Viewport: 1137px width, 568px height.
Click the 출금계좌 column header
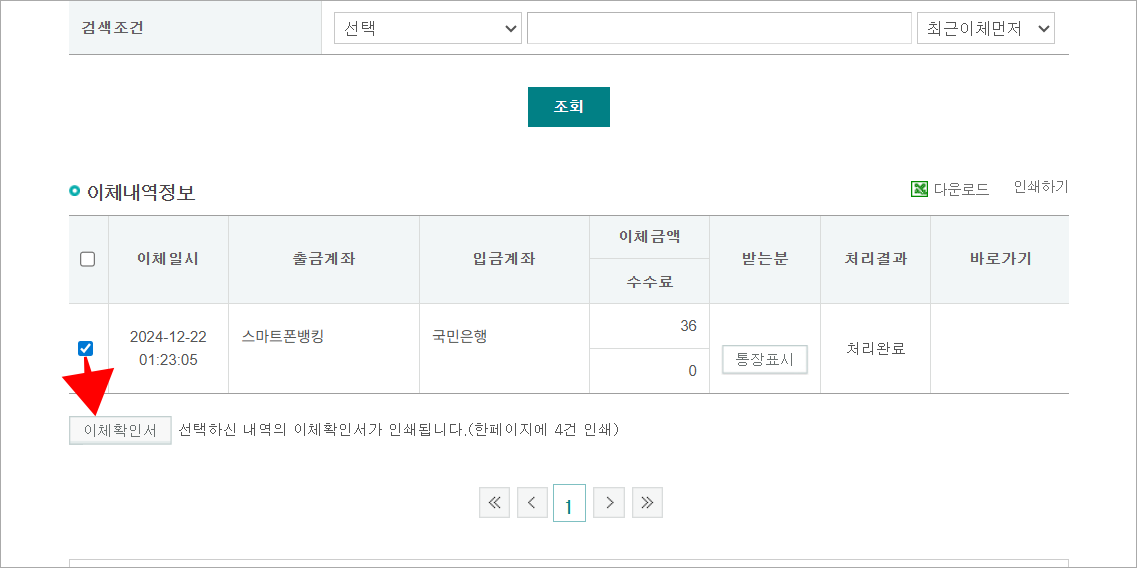(x=323, y=259)
